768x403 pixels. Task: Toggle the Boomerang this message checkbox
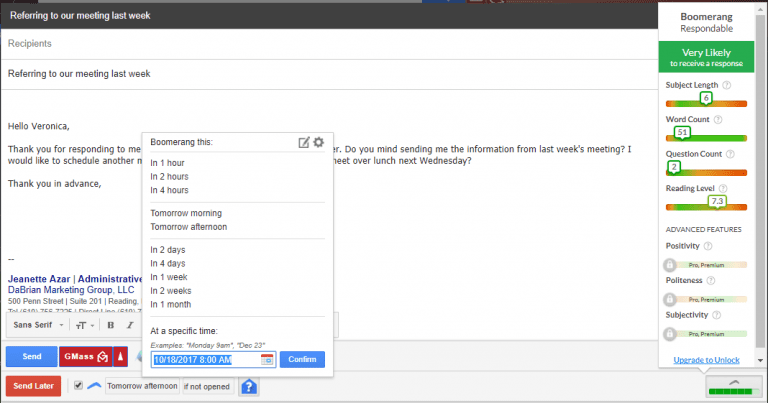[x=78, y=385]
